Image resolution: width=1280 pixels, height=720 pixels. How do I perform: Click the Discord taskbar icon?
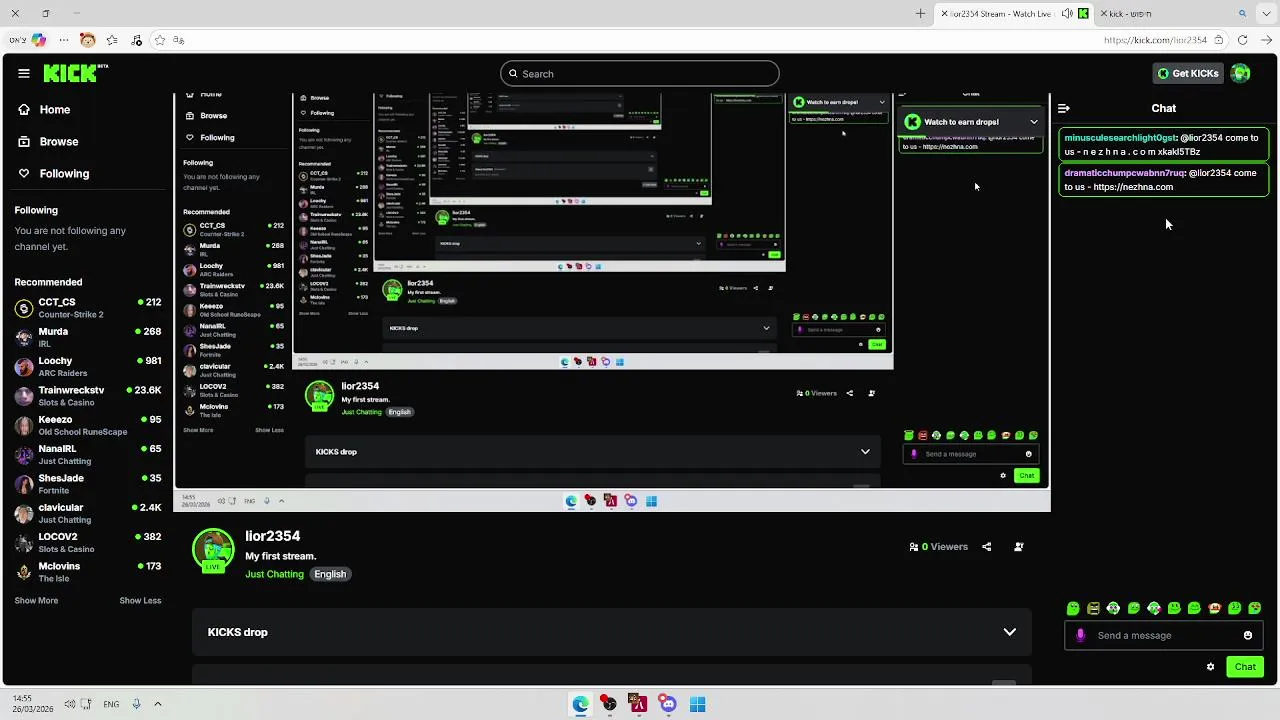coord(668,704)
